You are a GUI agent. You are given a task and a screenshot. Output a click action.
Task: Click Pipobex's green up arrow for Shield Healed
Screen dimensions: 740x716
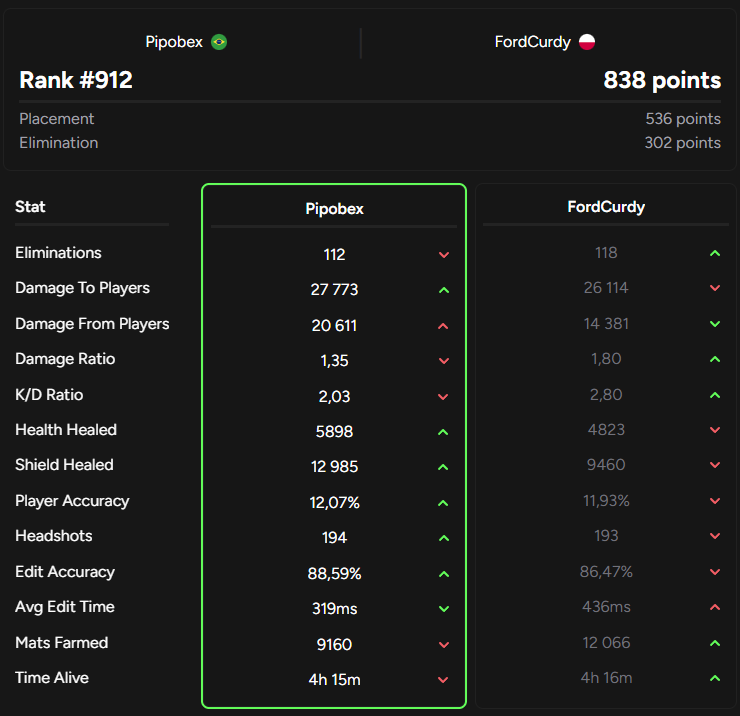(x=443, y=467)
